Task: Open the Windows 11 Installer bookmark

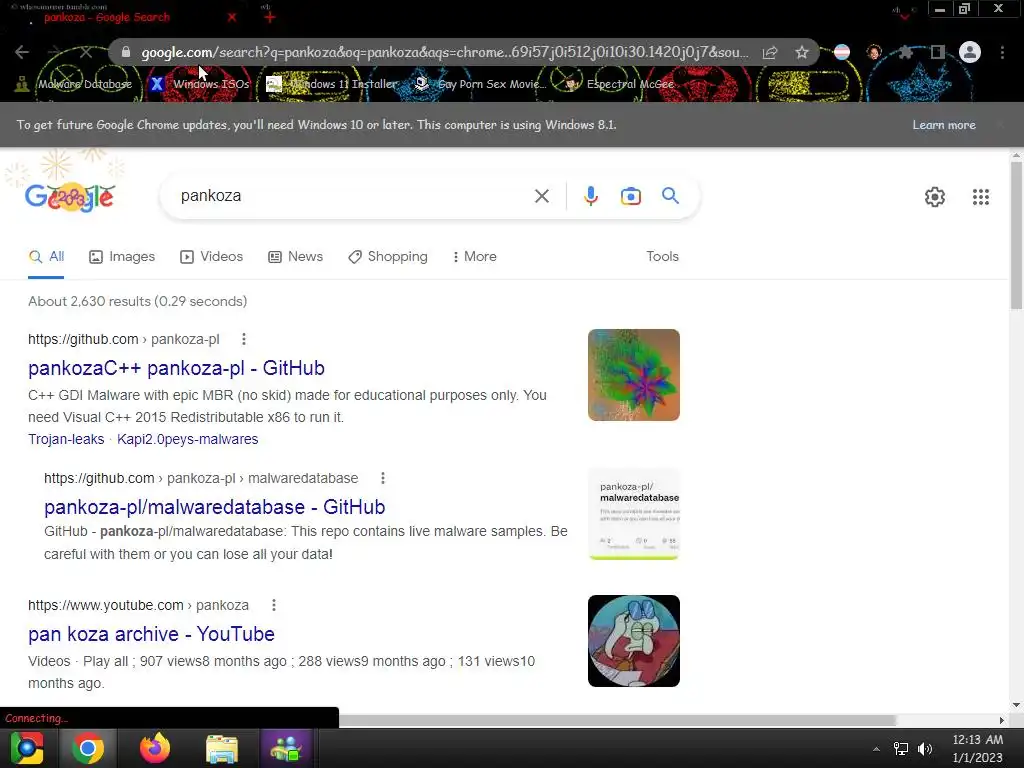Action: click(332, 84)
